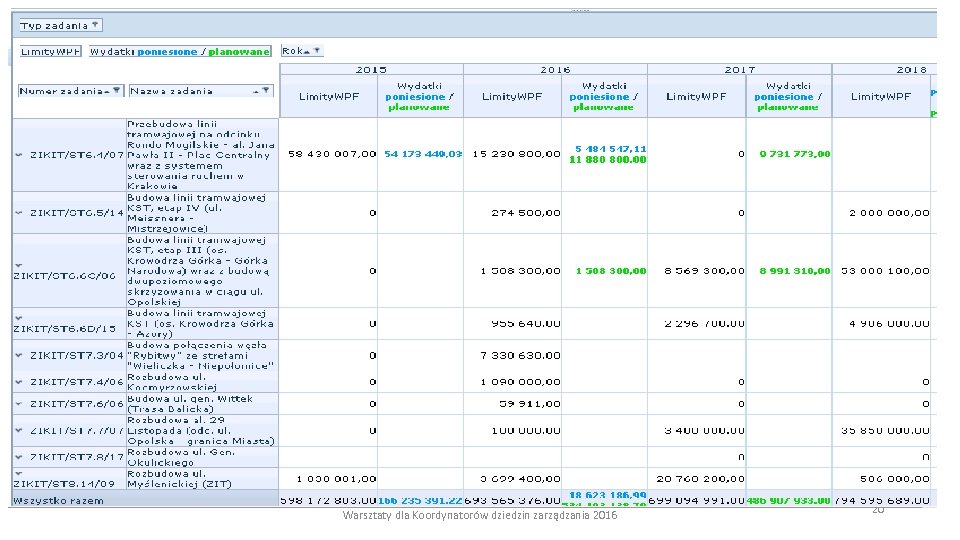Select green value 1 508 300,00
Screen dimensions: 960x540
coord(611,271)
